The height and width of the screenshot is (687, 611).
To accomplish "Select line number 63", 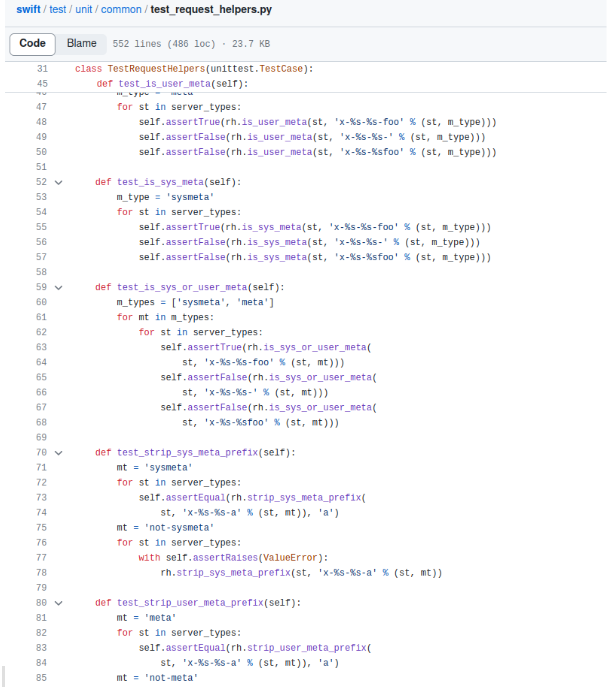I will 41,347.
